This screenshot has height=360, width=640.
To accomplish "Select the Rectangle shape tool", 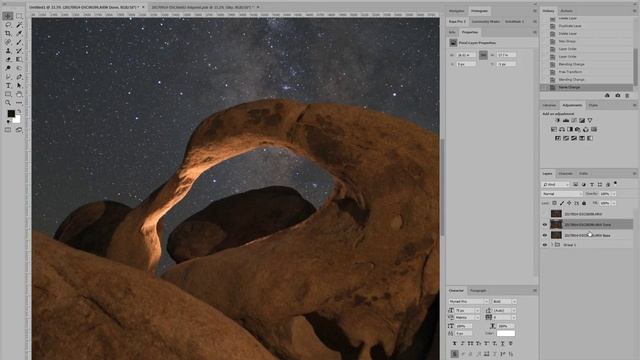I will [x=8, y=94].
